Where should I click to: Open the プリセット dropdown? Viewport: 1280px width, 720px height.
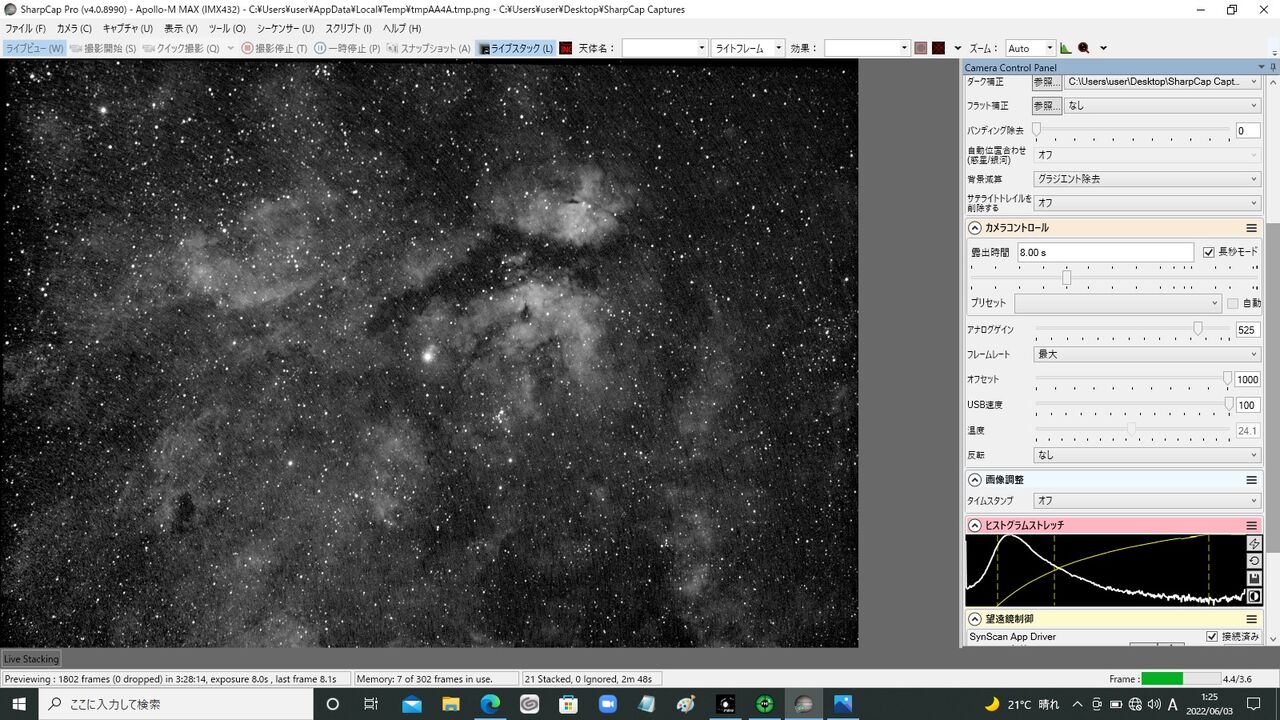click(x=1118, y=303)
